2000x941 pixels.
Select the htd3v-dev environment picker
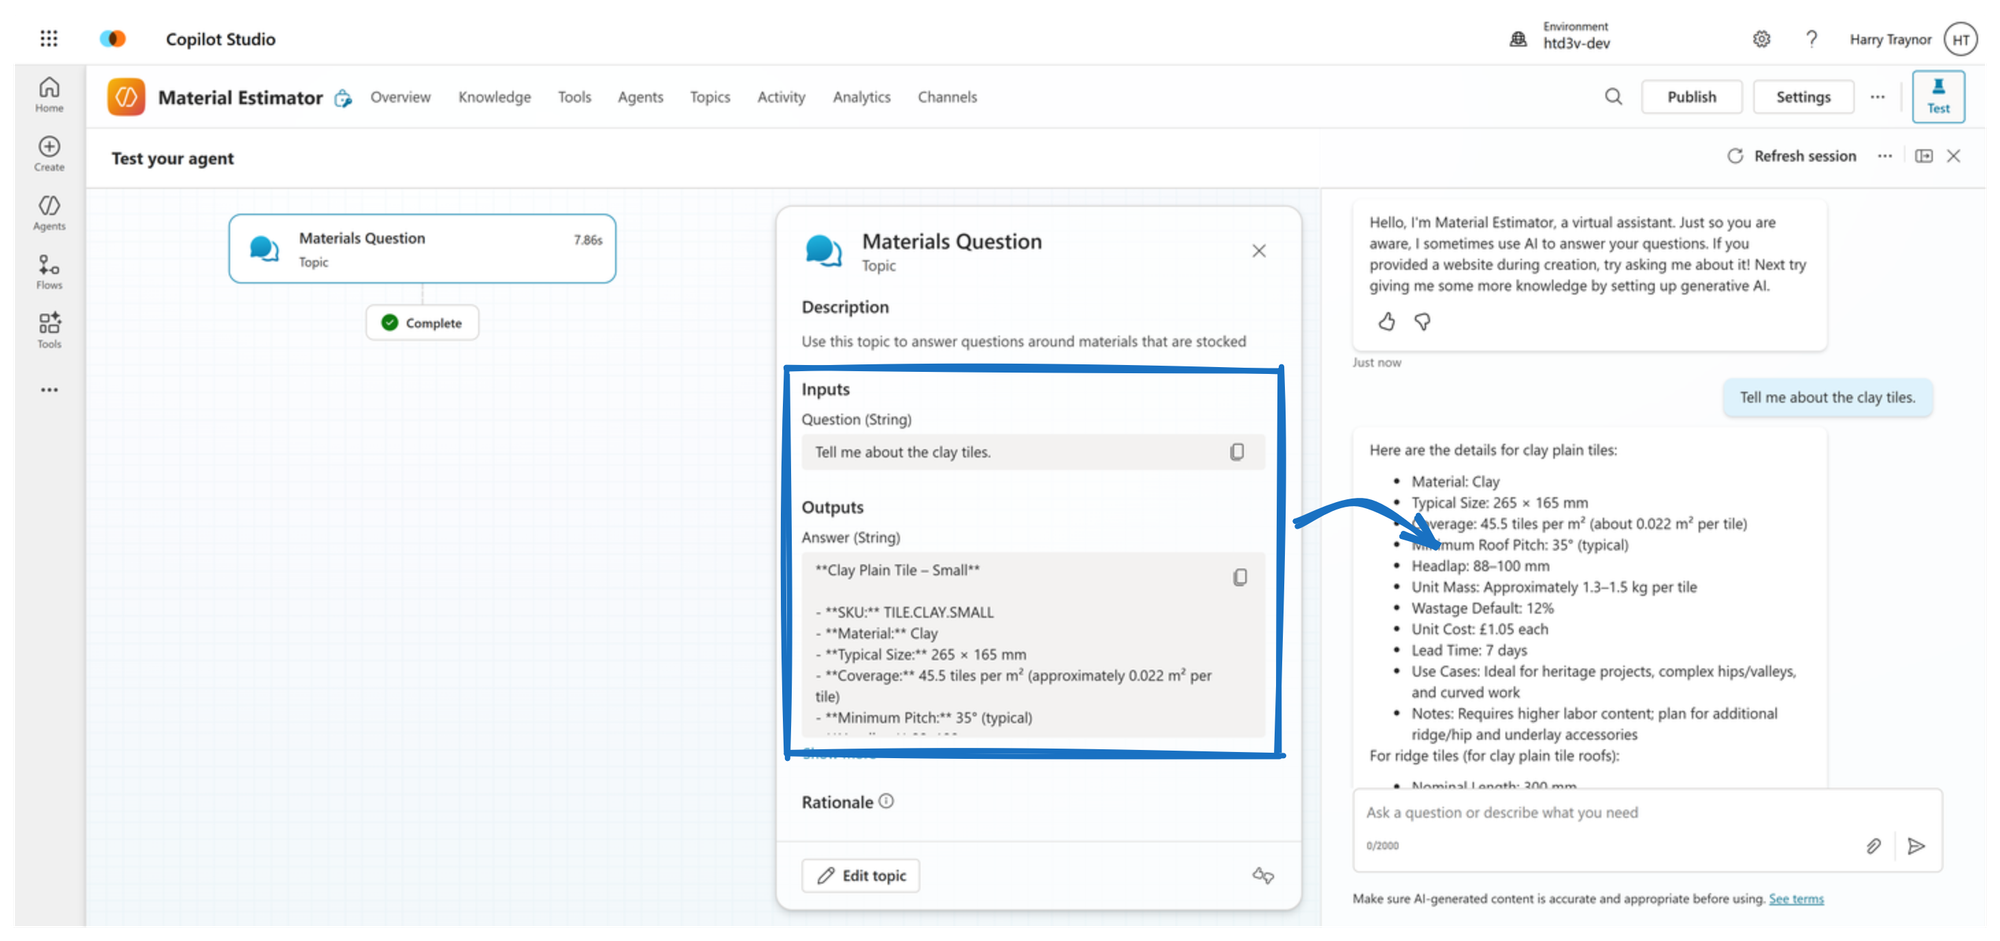(1576, 36)
